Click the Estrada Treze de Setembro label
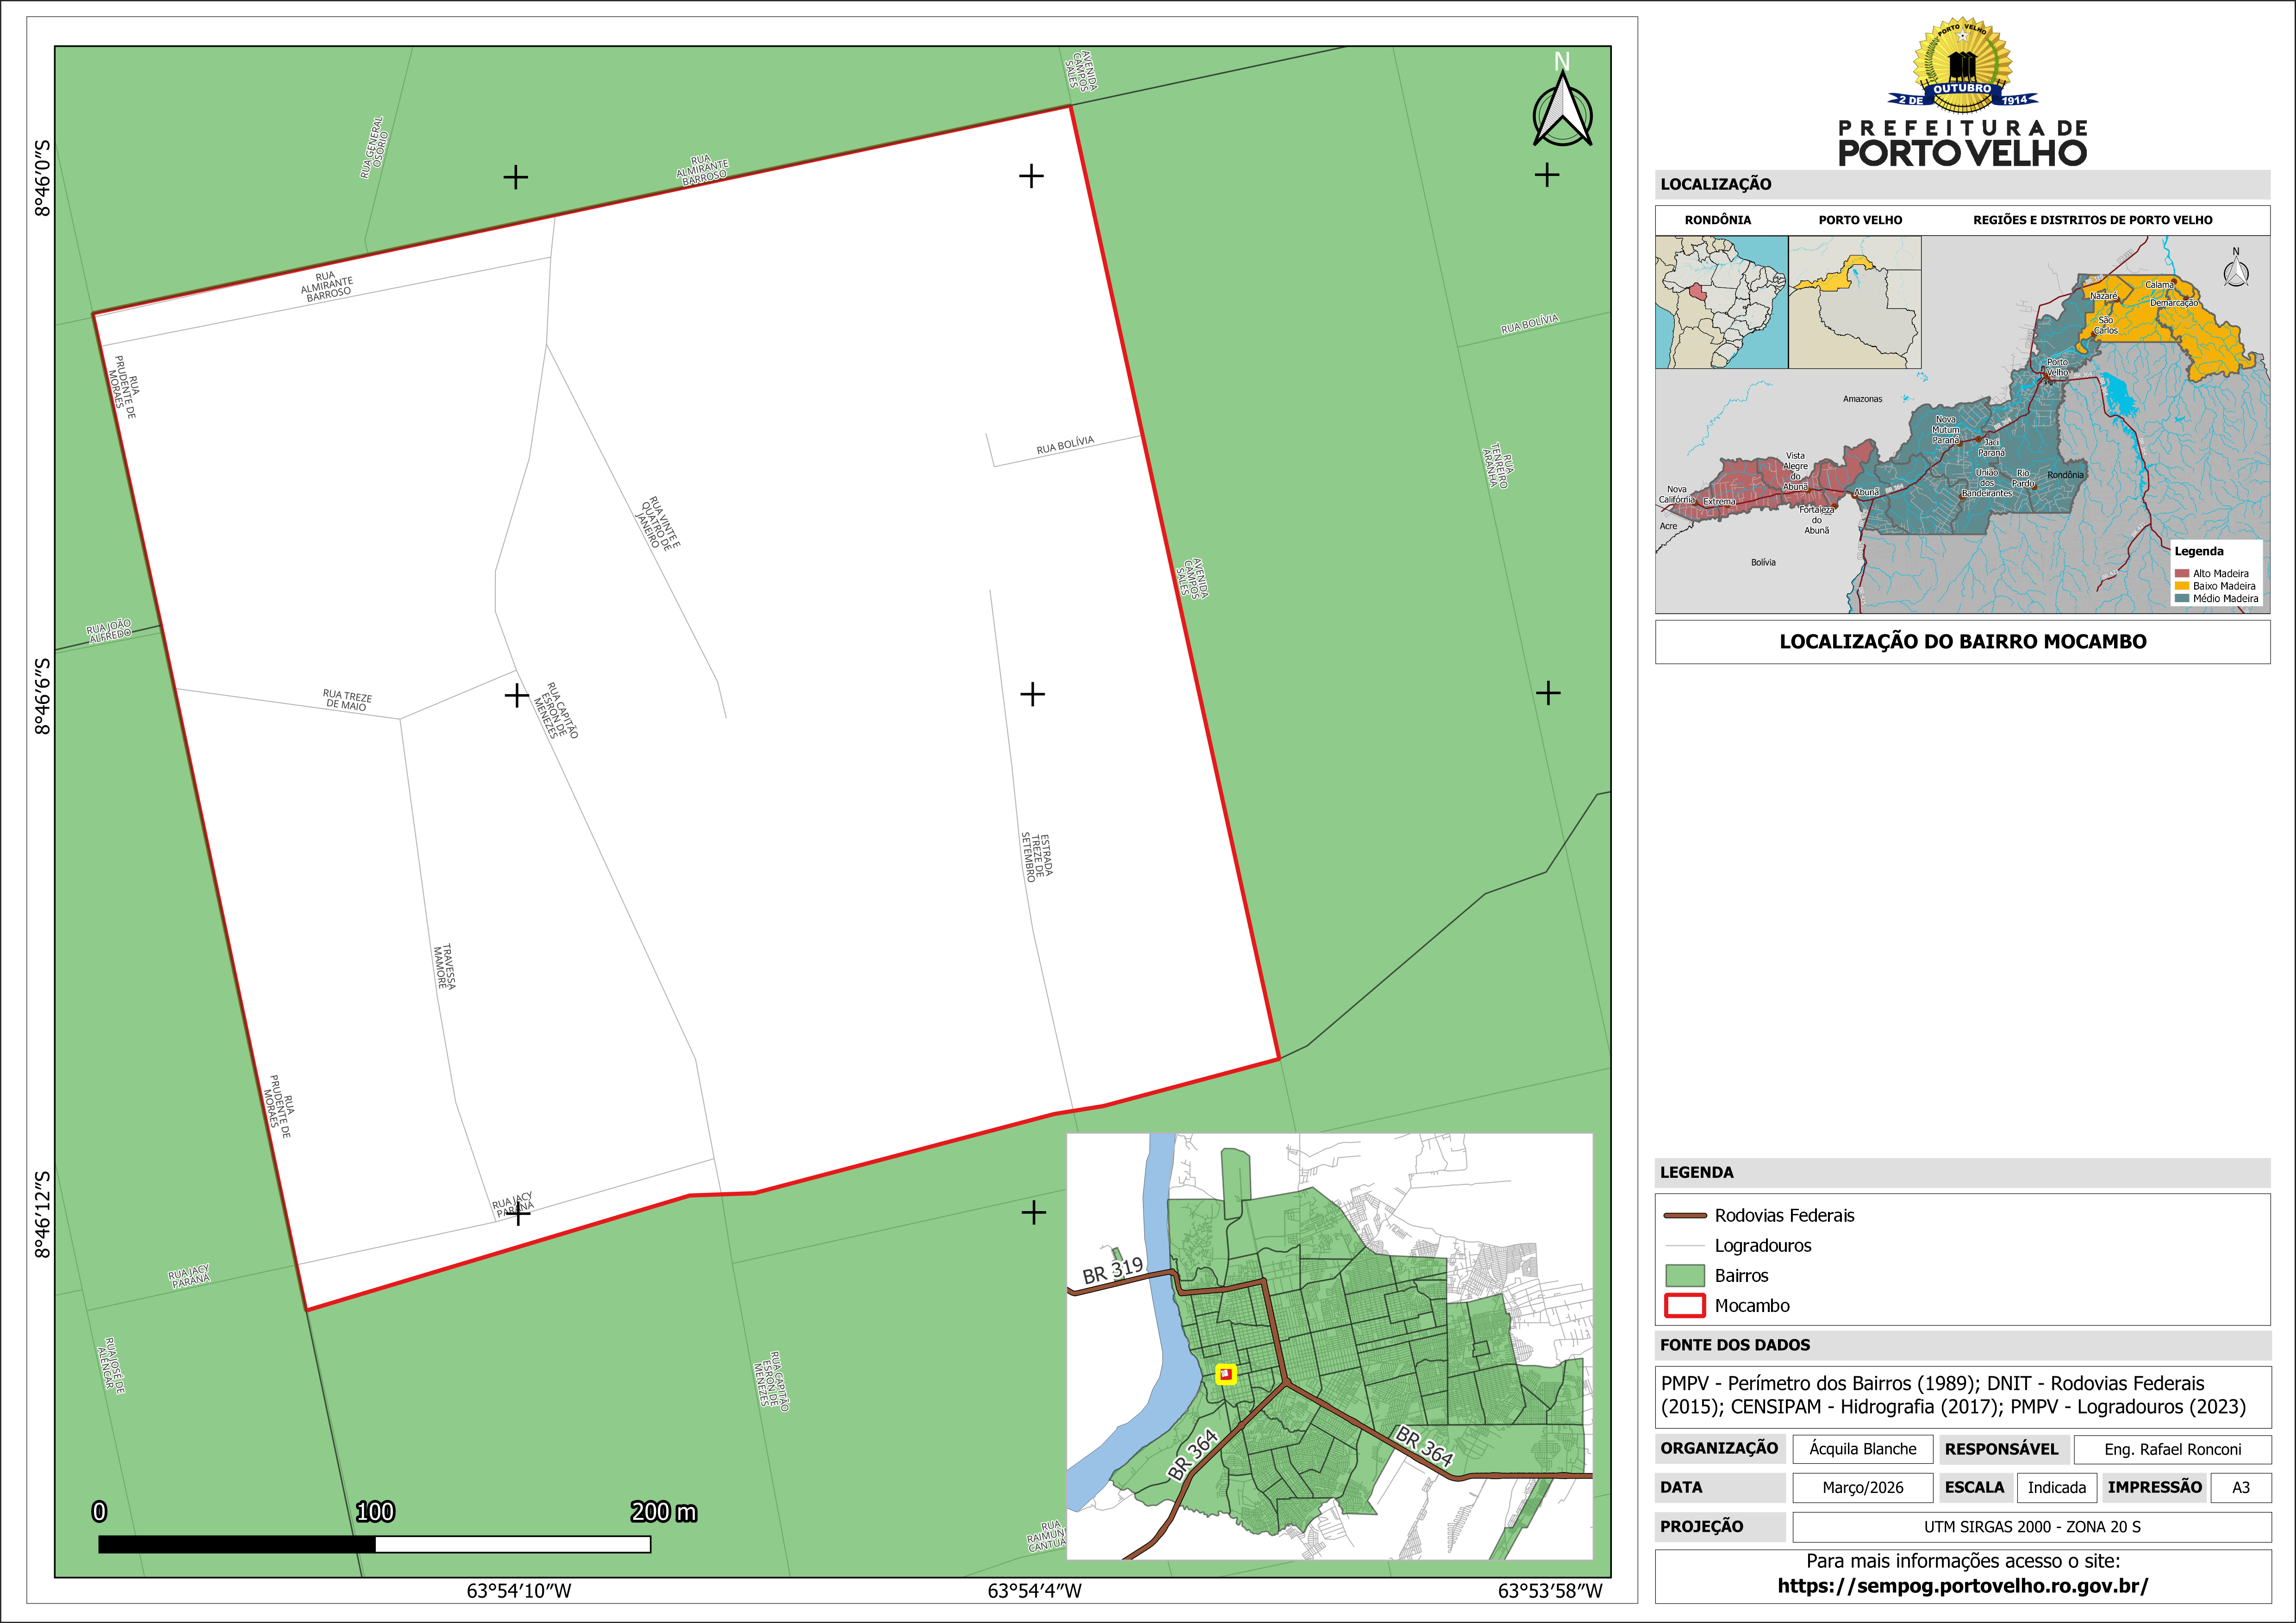2296x1623 pixels. click(x=1037, y=857)
